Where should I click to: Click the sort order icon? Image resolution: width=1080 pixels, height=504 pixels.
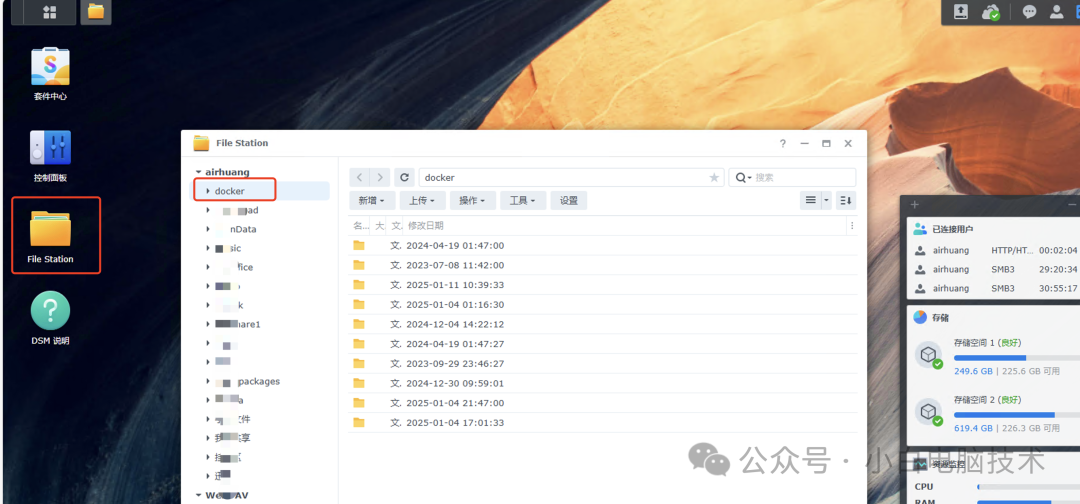tap(846, 200)
